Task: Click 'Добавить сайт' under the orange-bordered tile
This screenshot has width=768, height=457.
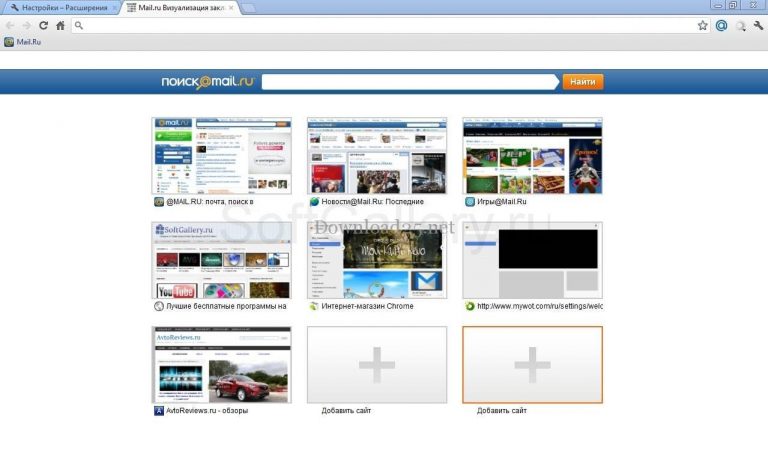Action: pyautogui.click(x=502, y=410)
